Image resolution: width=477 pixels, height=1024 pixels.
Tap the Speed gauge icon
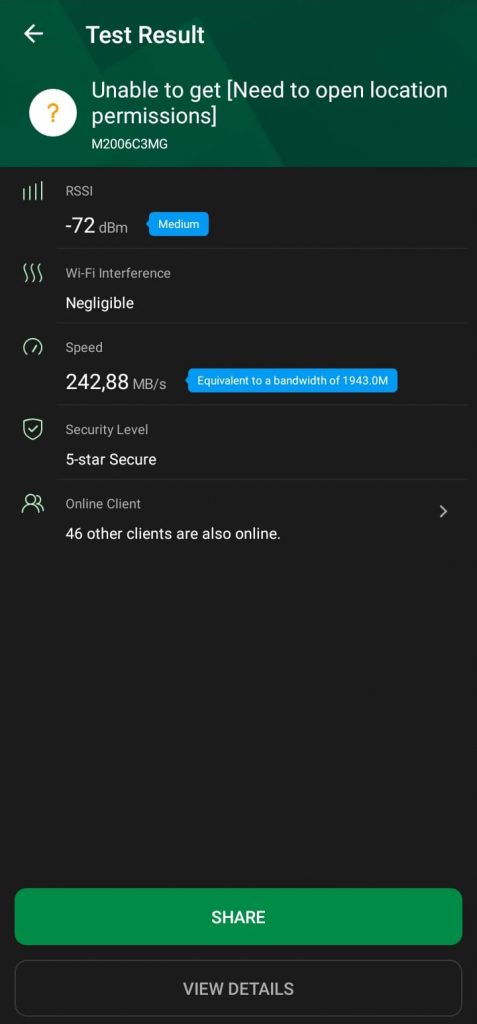point(33,347)
